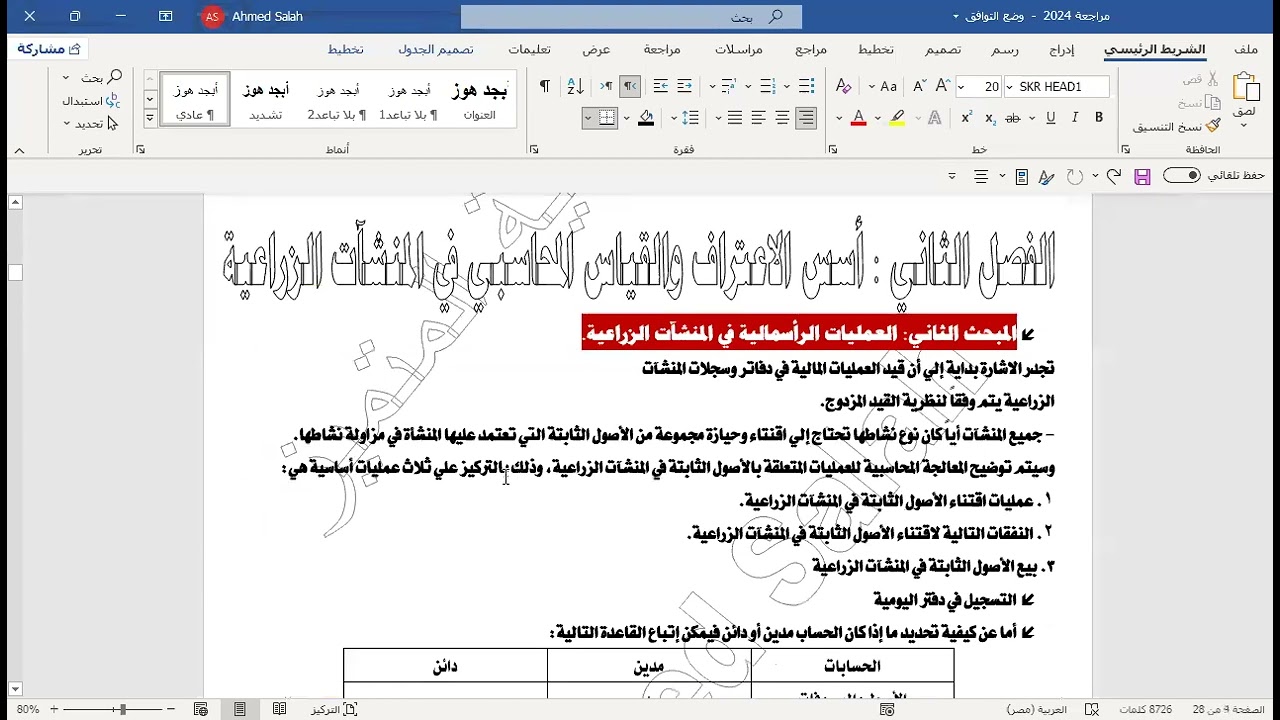This screenshot has width=1280, height=720.
Task: Click the استبدال (Replace) button
Action: [91, 101]
